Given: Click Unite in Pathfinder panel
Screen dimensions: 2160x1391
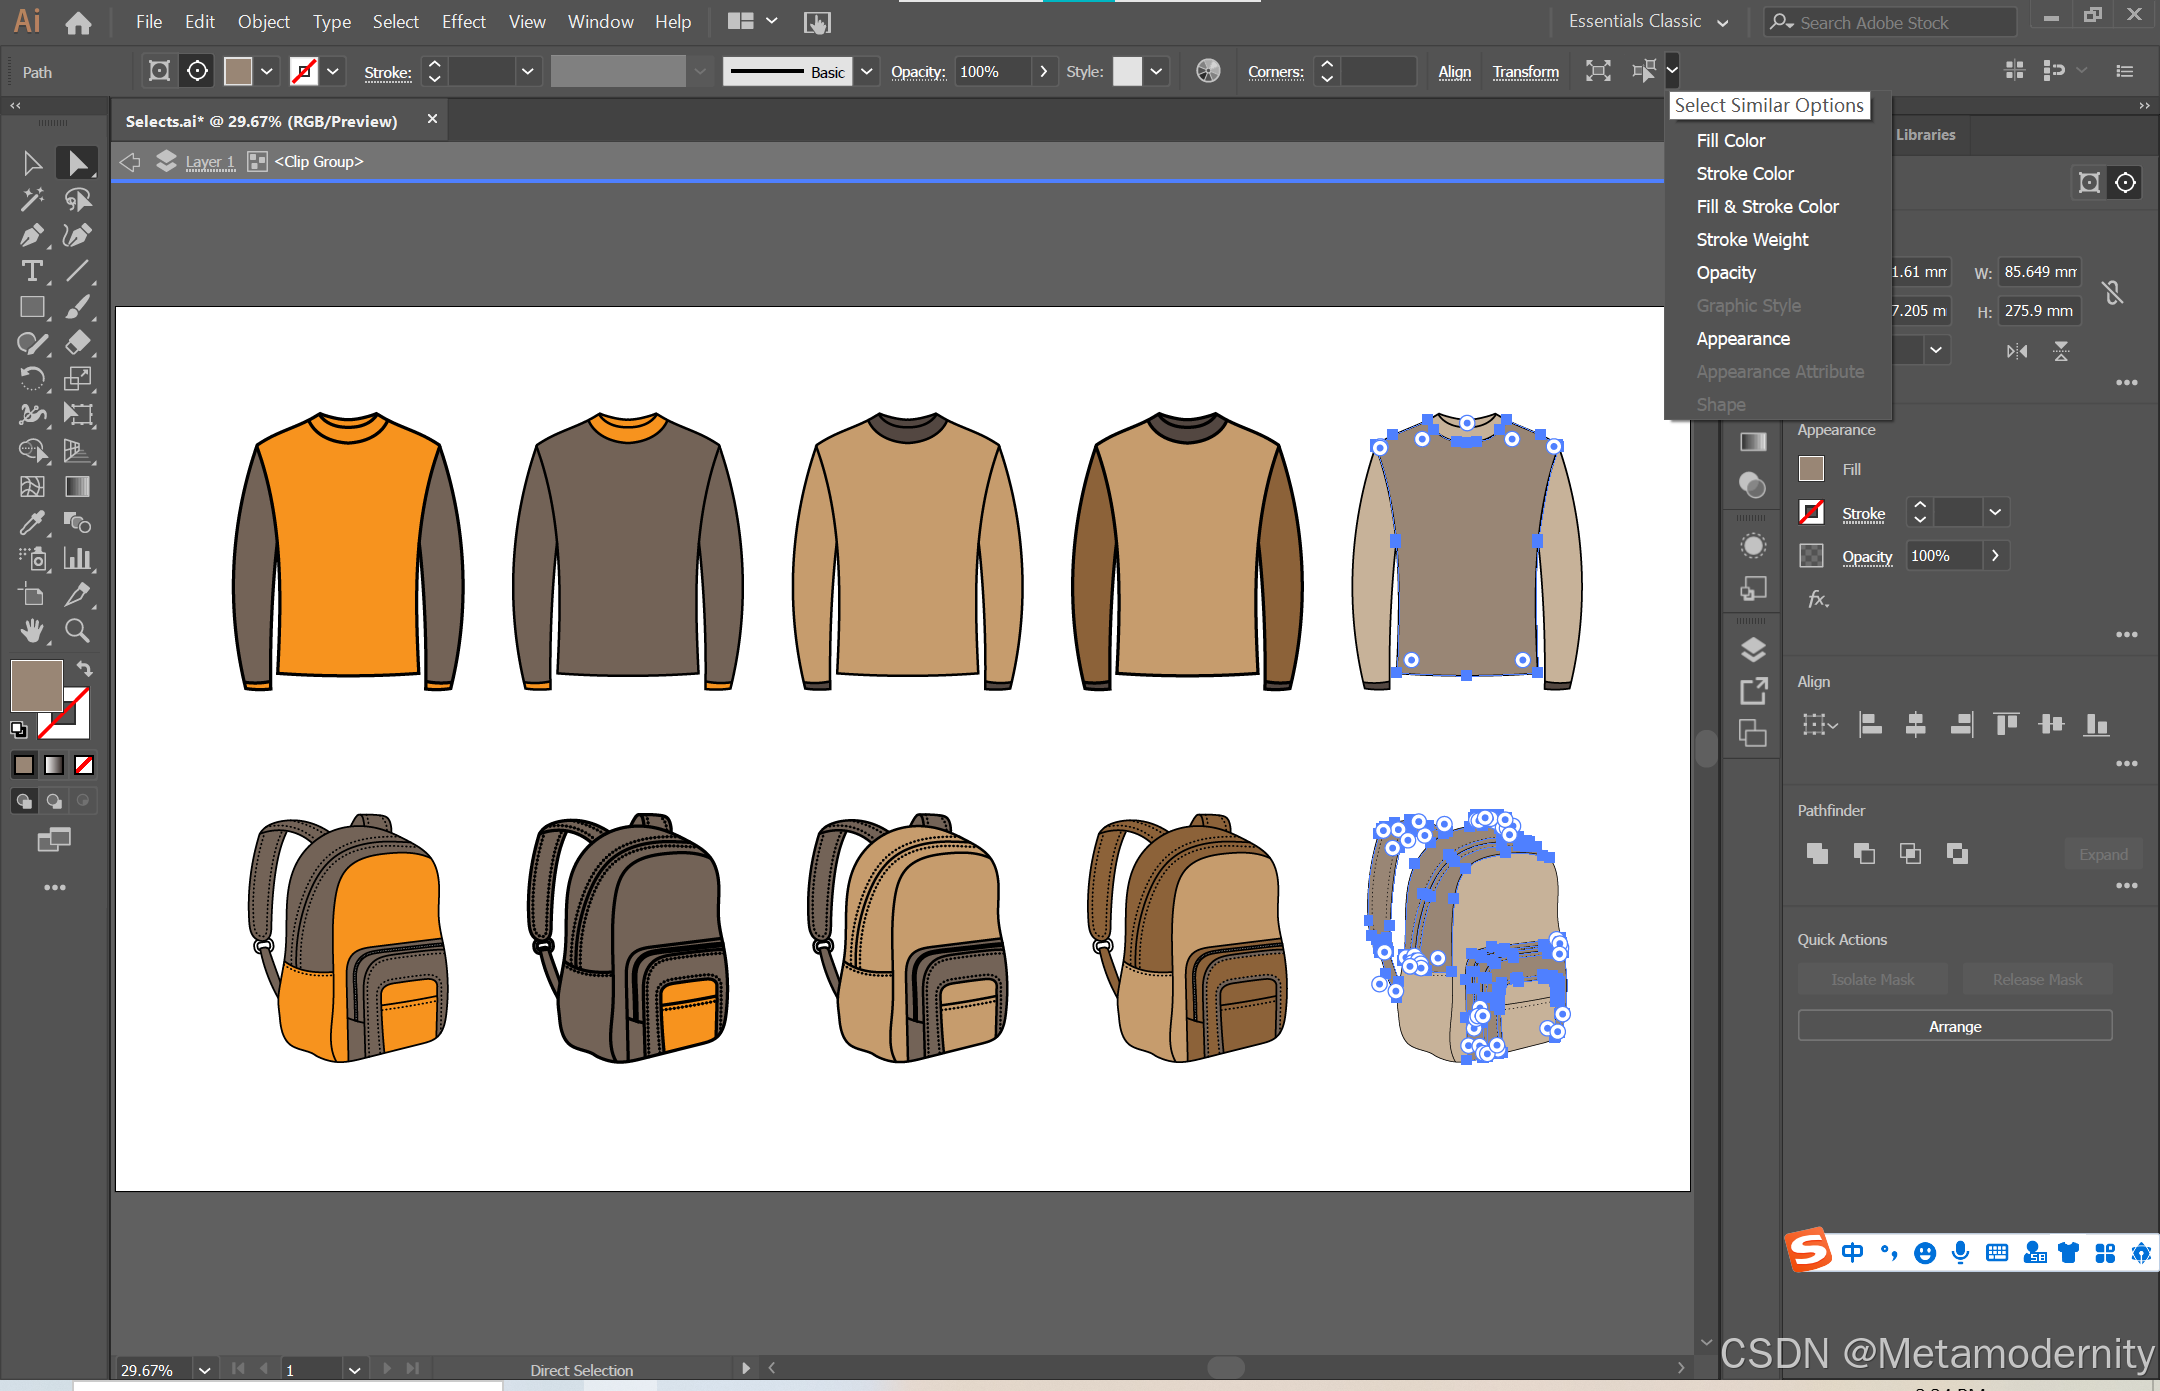Looking at the screenshot, I should pyautogui.click(x=1817, y=853).
